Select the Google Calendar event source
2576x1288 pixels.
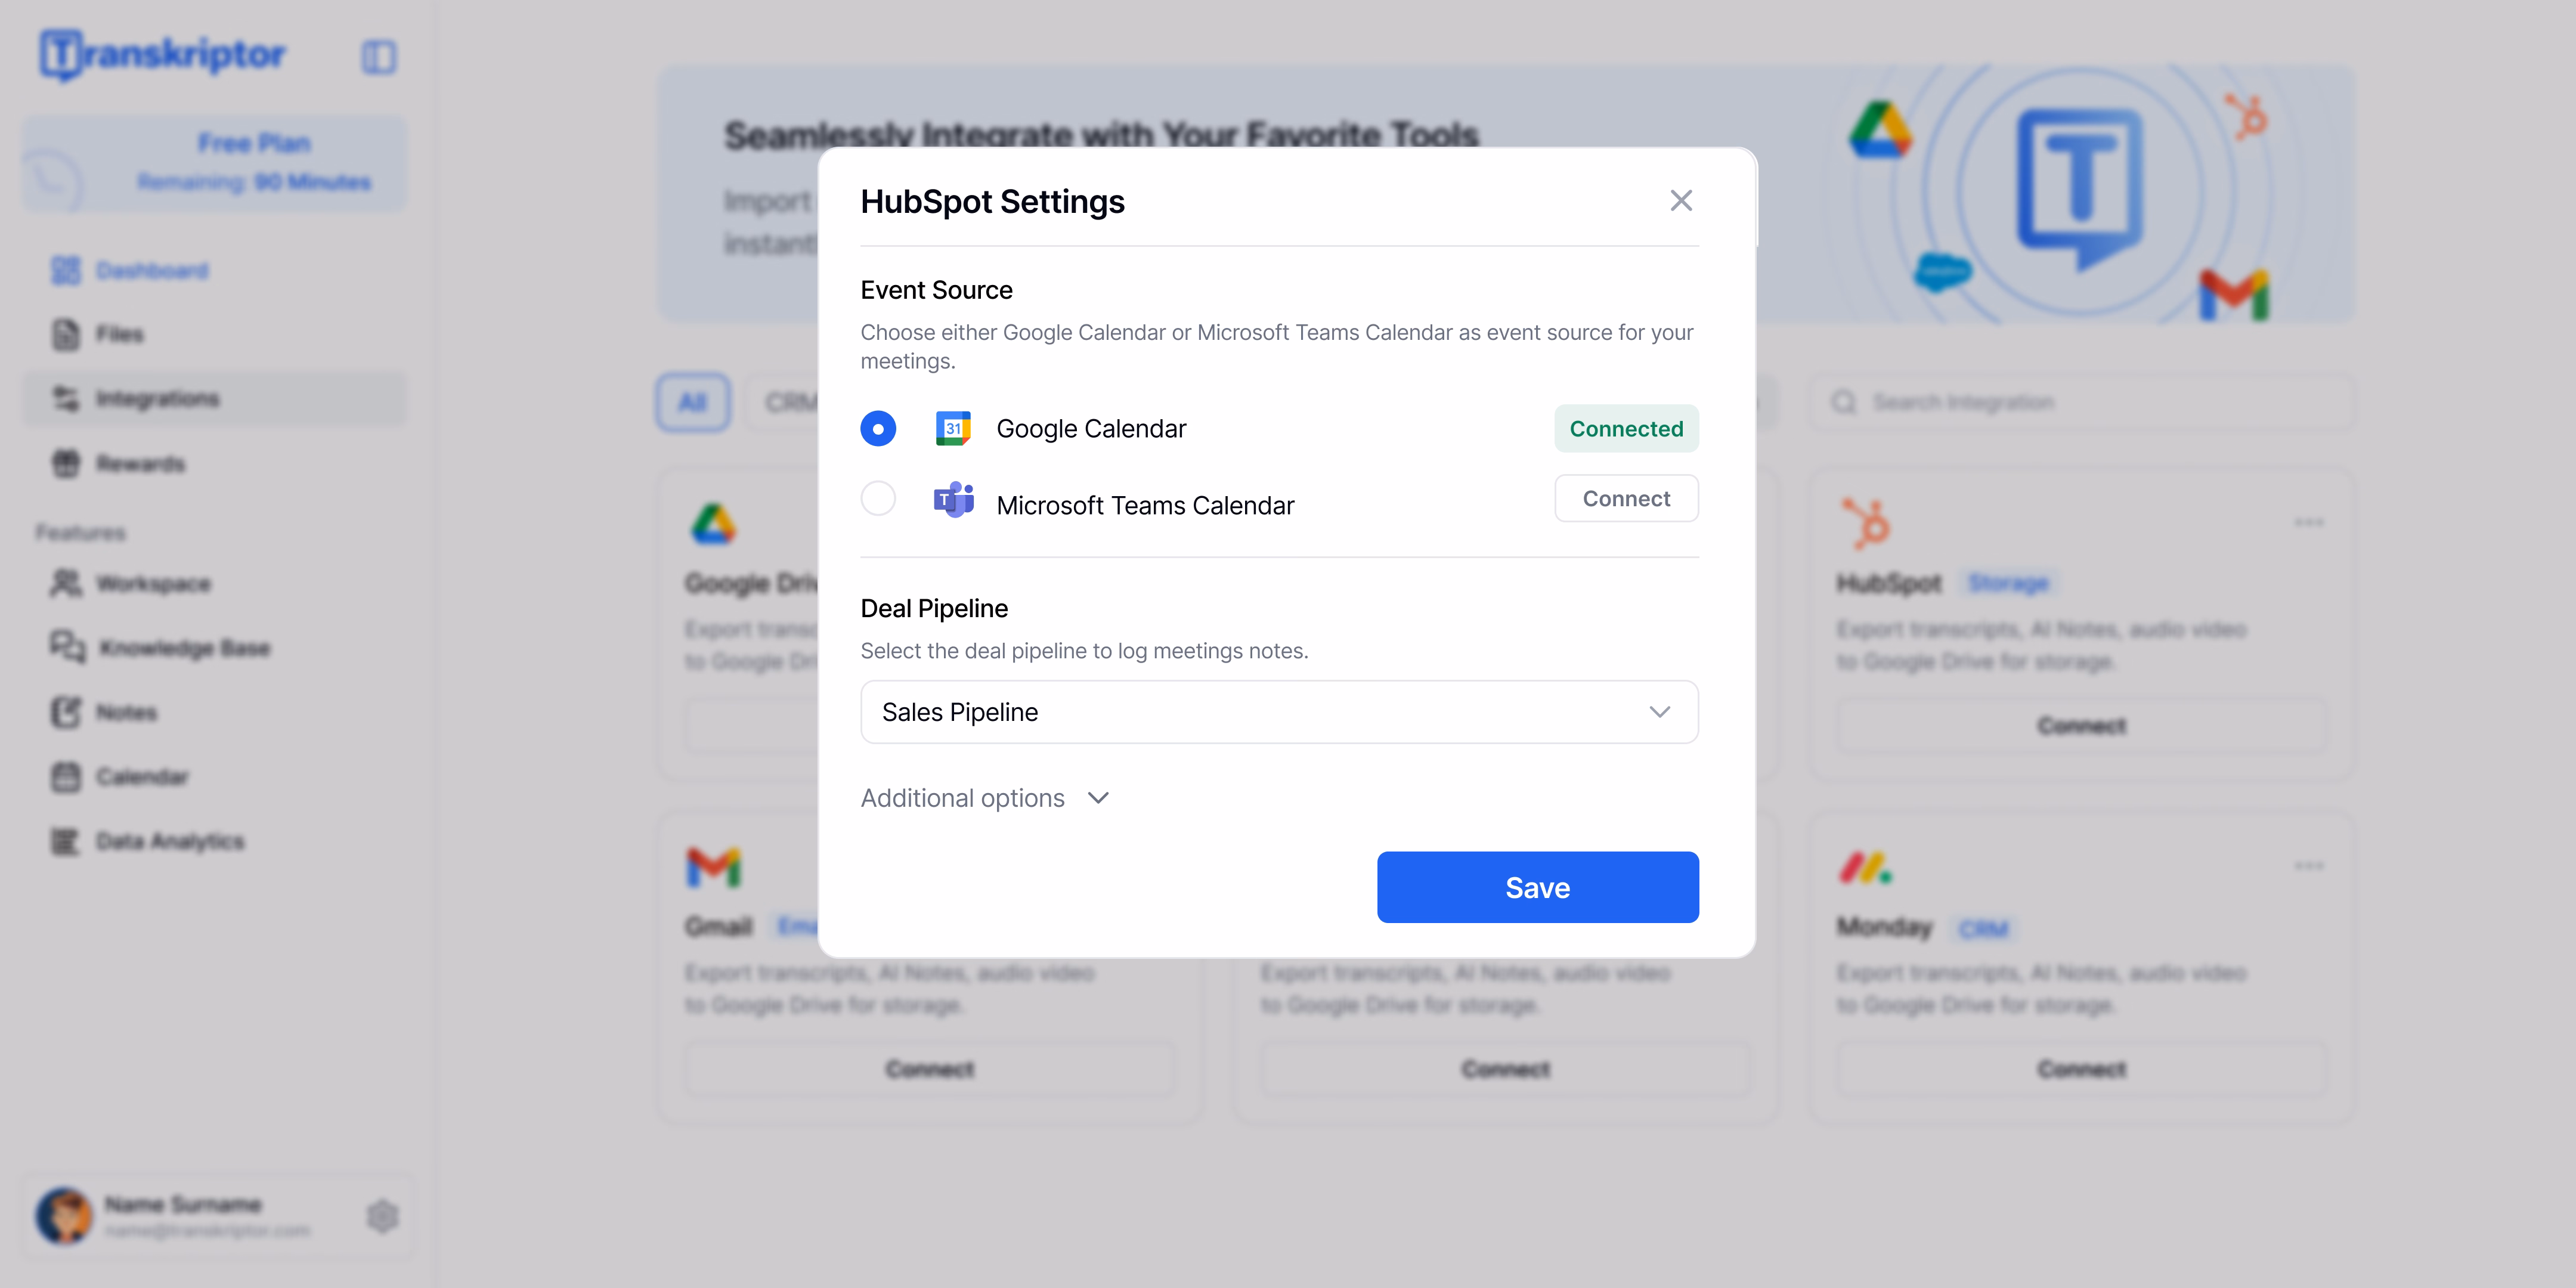878,428
